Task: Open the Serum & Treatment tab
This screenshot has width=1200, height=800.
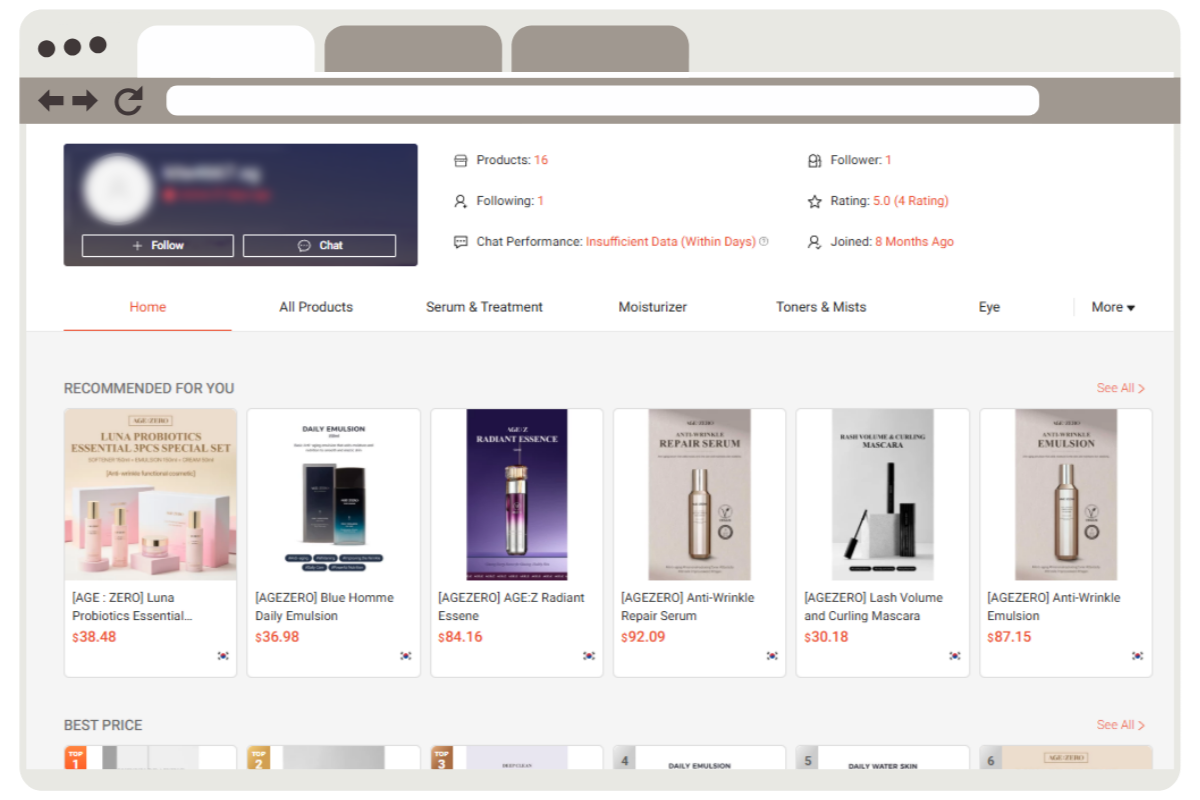Action: [x=484, y=307]
